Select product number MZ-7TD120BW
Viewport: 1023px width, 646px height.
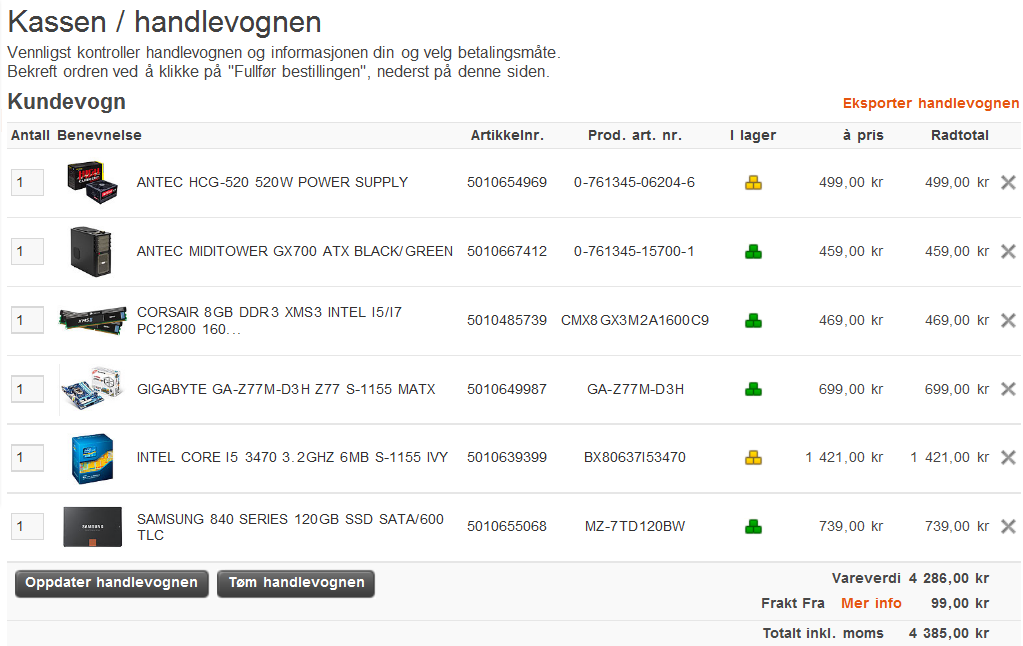coord(635,526)
